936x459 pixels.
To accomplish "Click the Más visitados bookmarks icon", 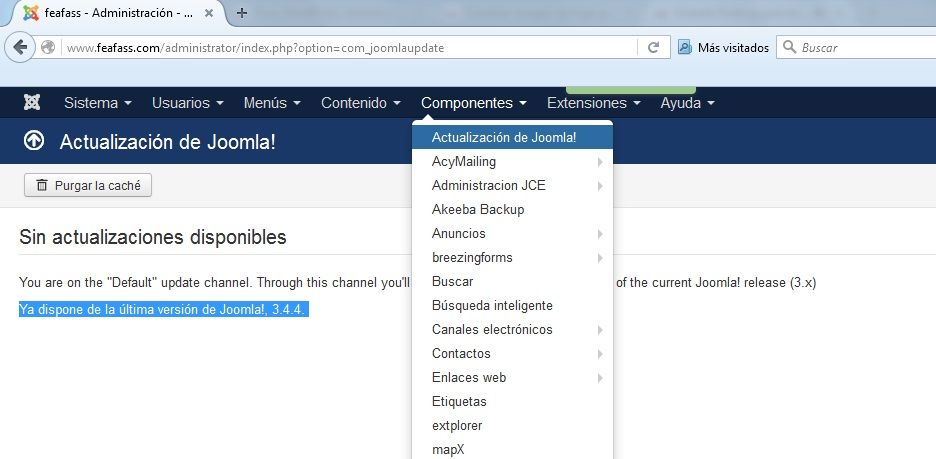I will tap(685, 47).
